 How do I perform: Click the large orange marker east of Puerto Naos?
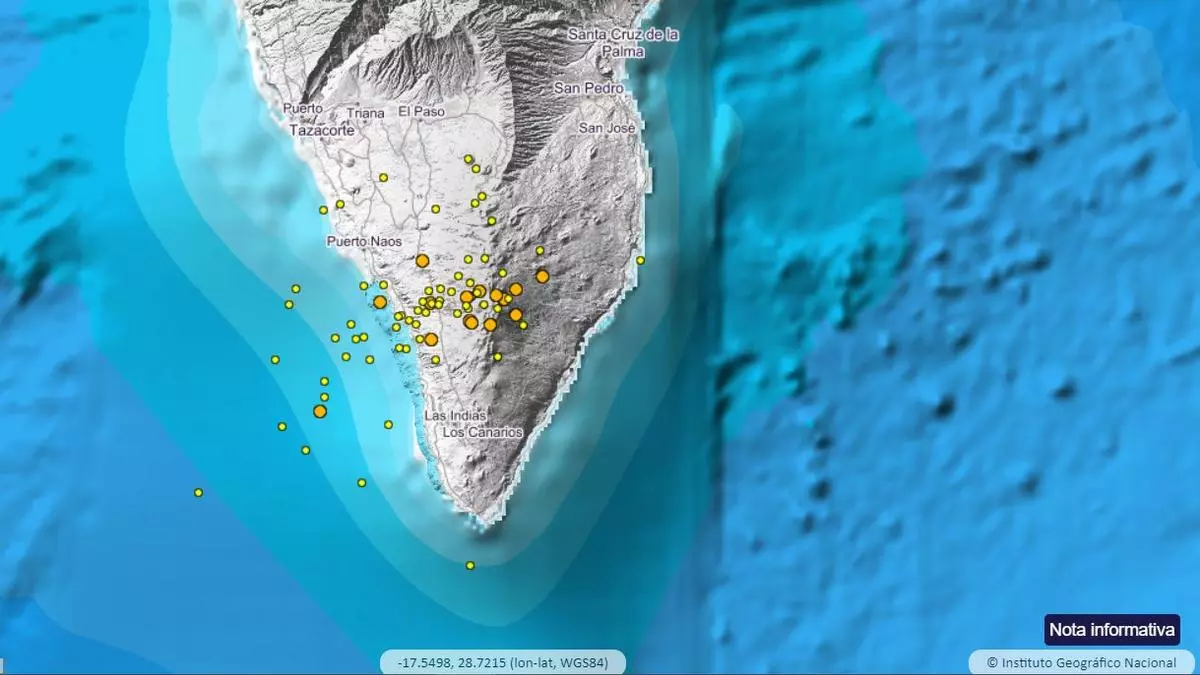click(422, 260)
